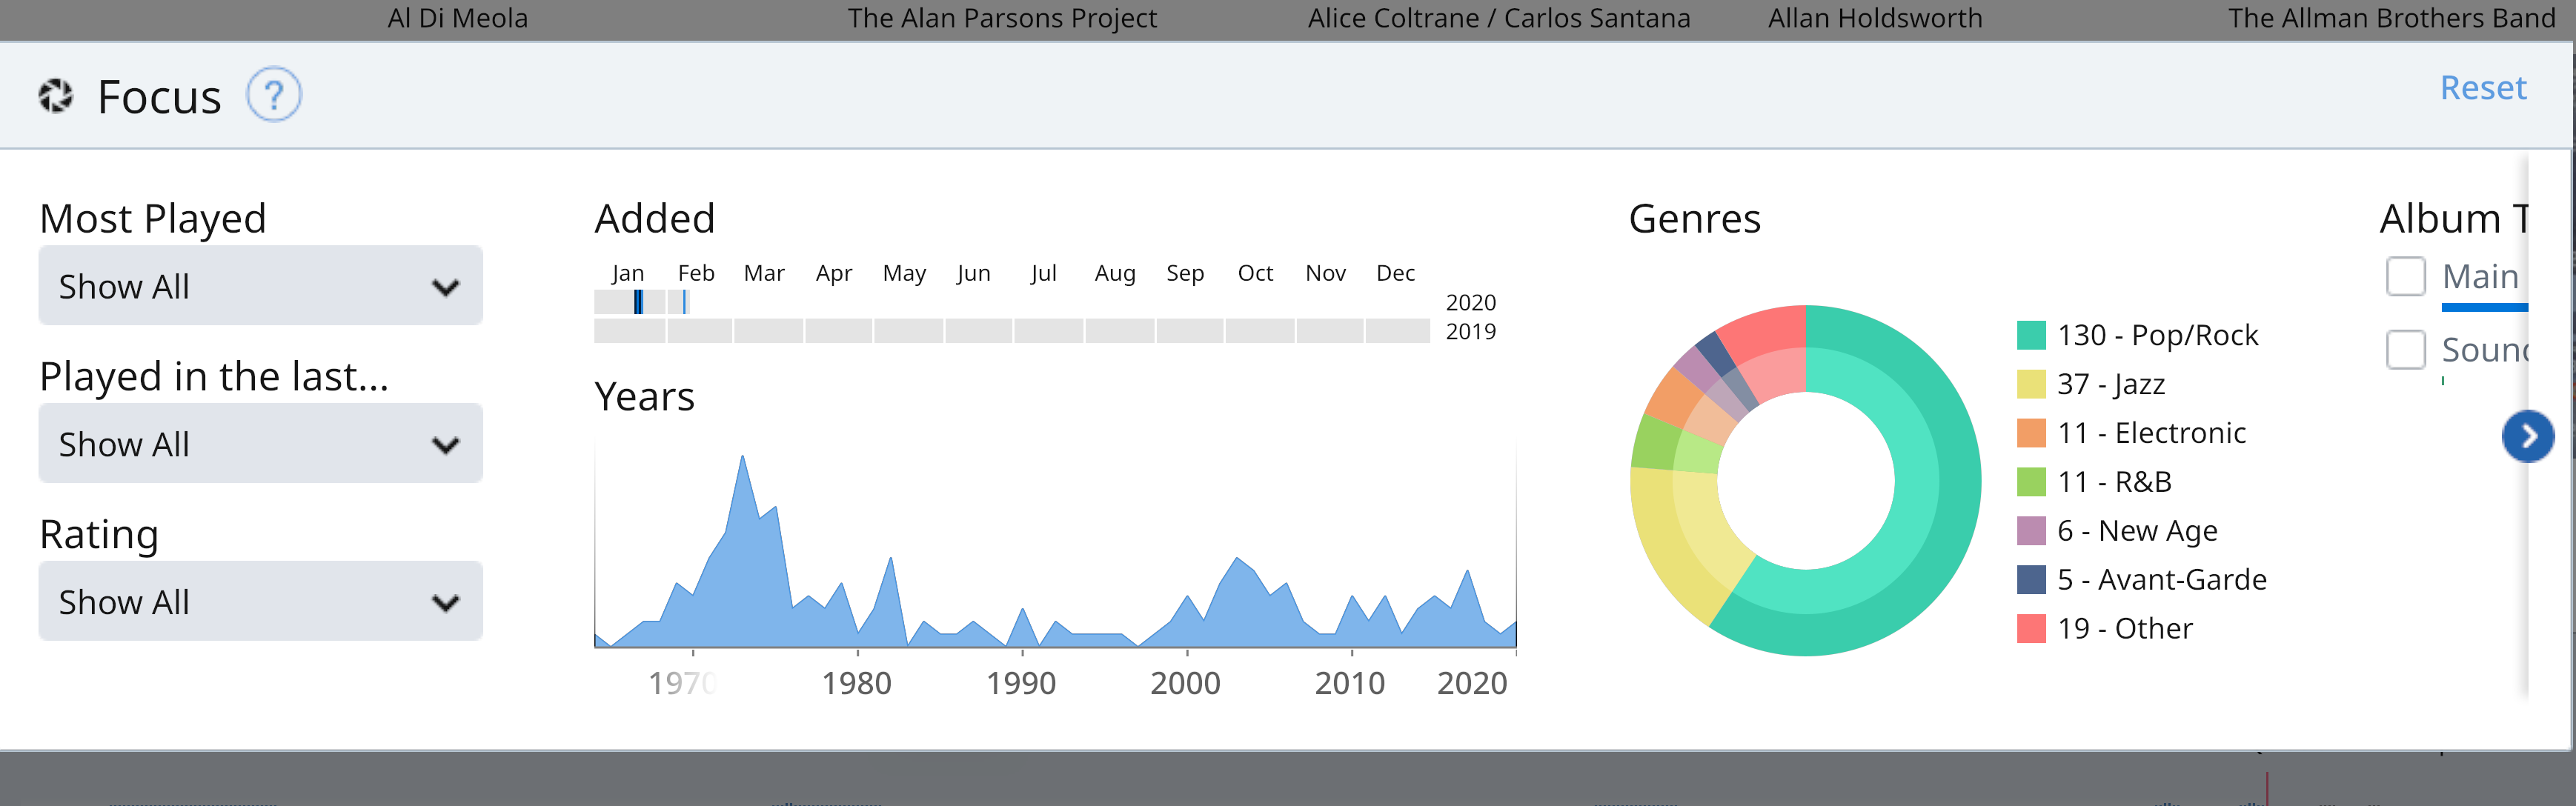Toggle the Soundtrack album type checkbox

pos(2405,350)
